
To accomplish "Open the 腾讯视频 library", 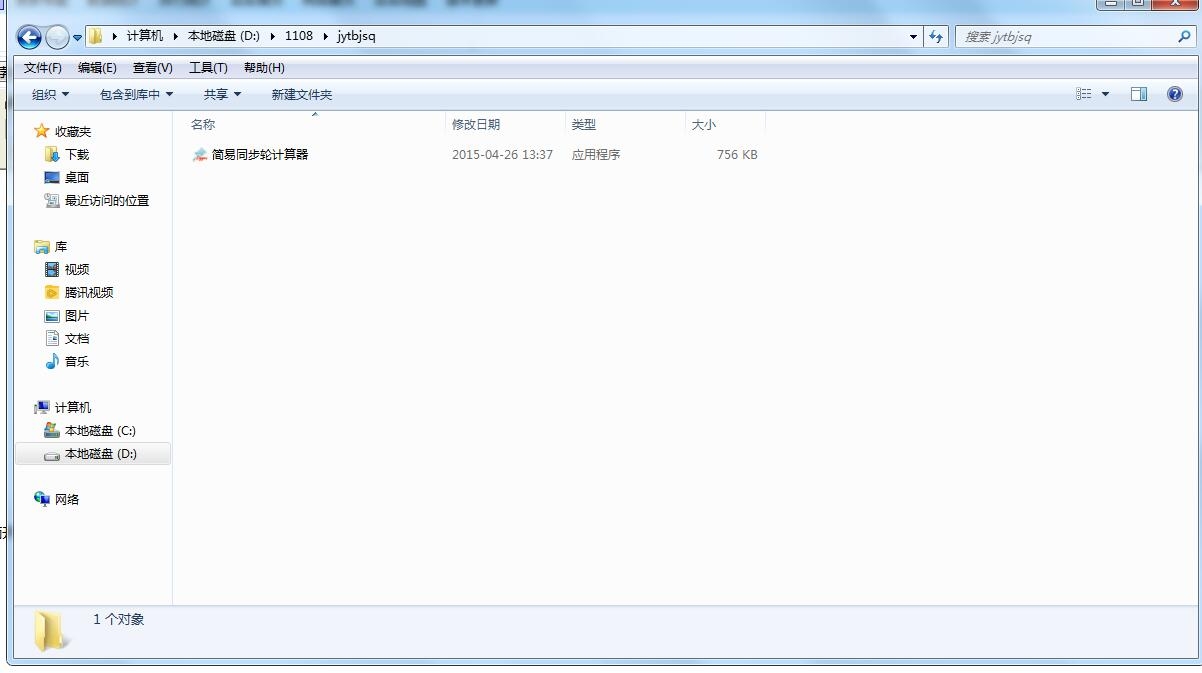I will tap(89, 292).
